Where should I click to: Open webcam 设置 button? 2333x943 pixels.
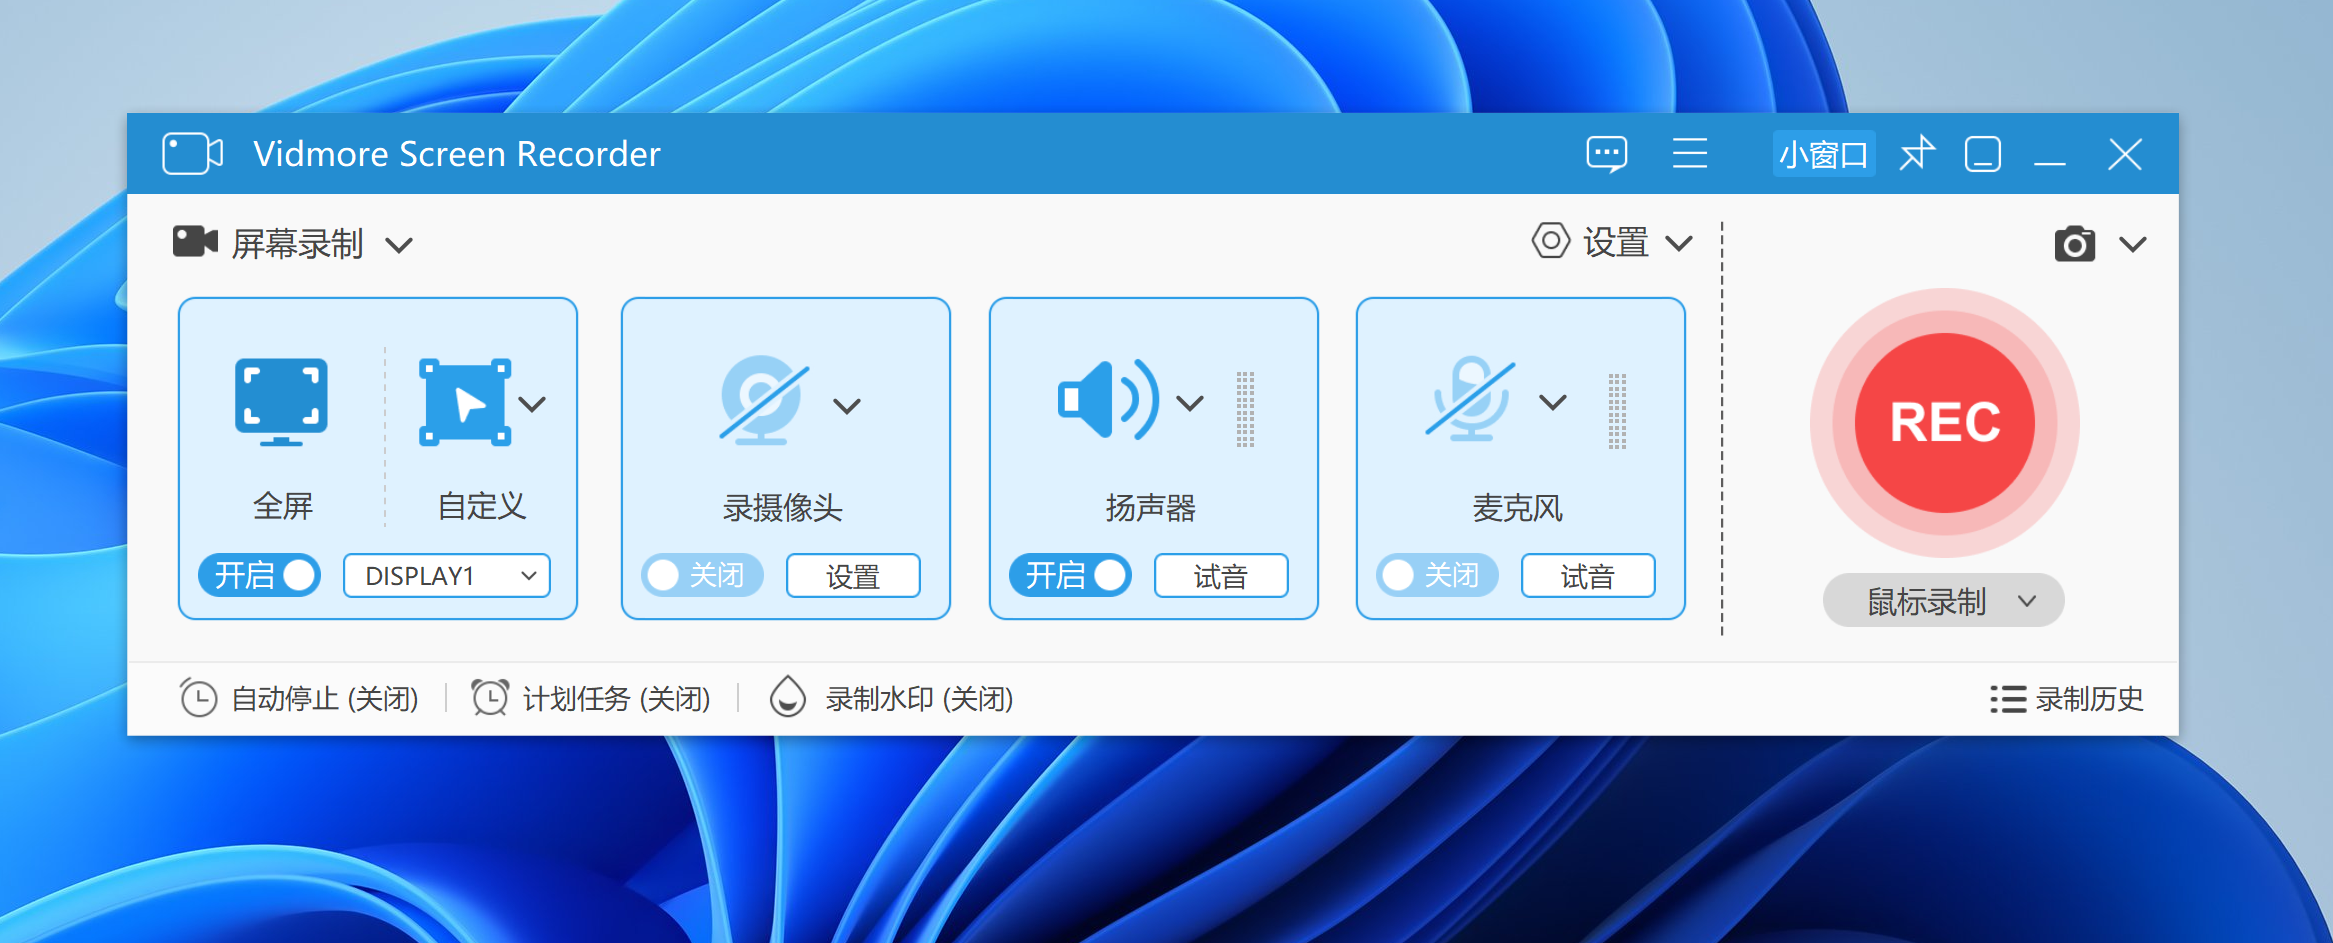click(x=853, y=575)
